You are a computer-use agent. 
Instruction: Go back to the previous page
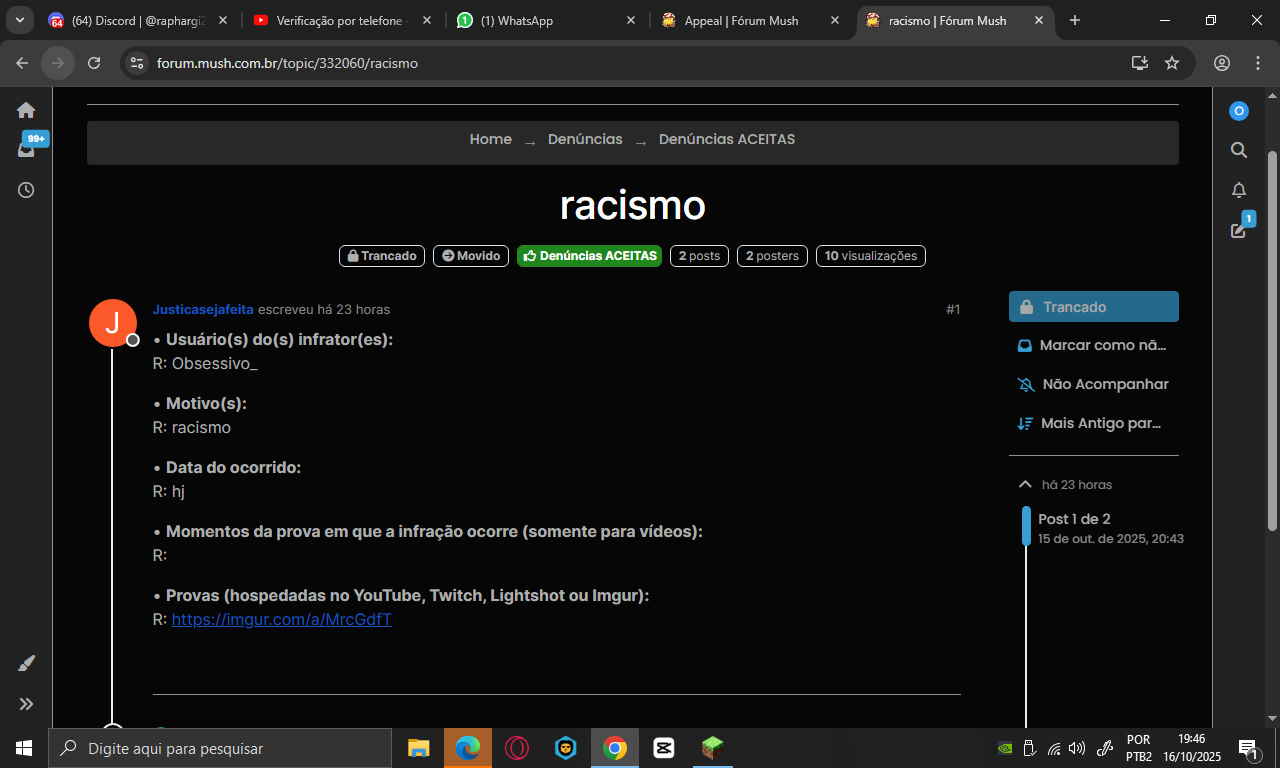22,63
